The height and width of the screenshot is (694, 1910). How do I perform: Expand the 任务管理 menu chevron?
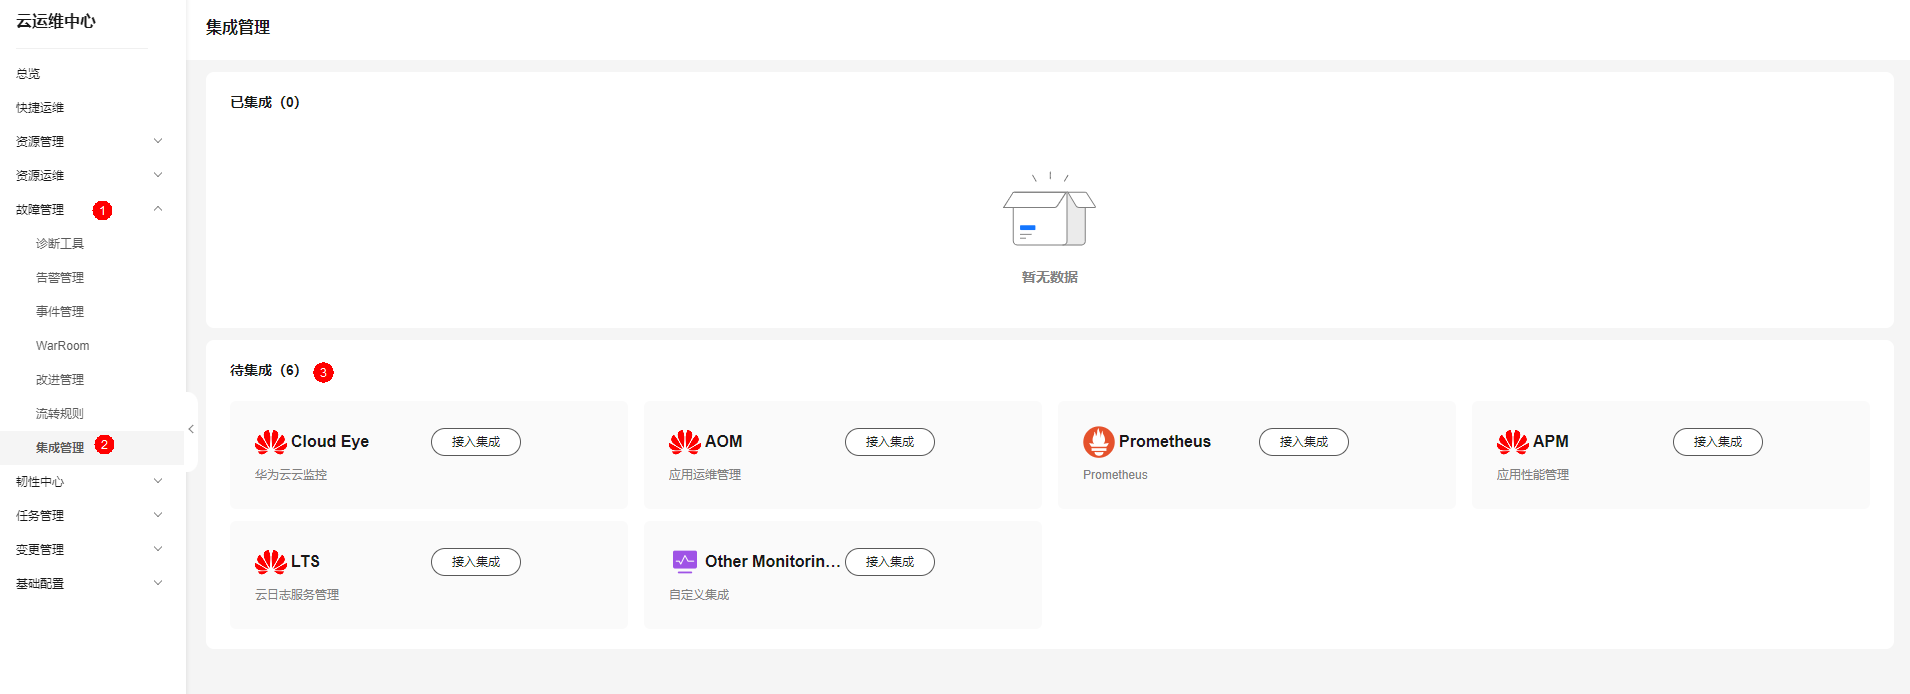158,515
